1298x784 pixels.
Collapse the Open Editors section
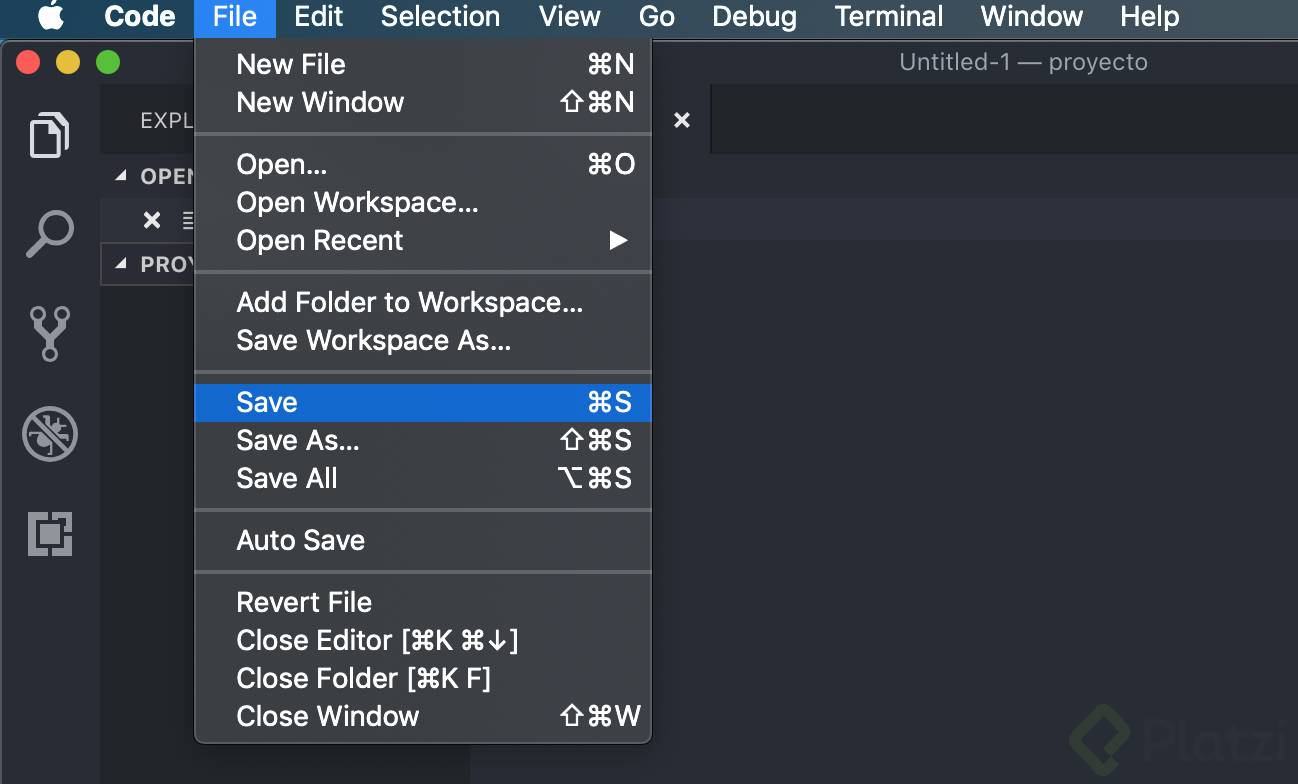click(121, 176)
